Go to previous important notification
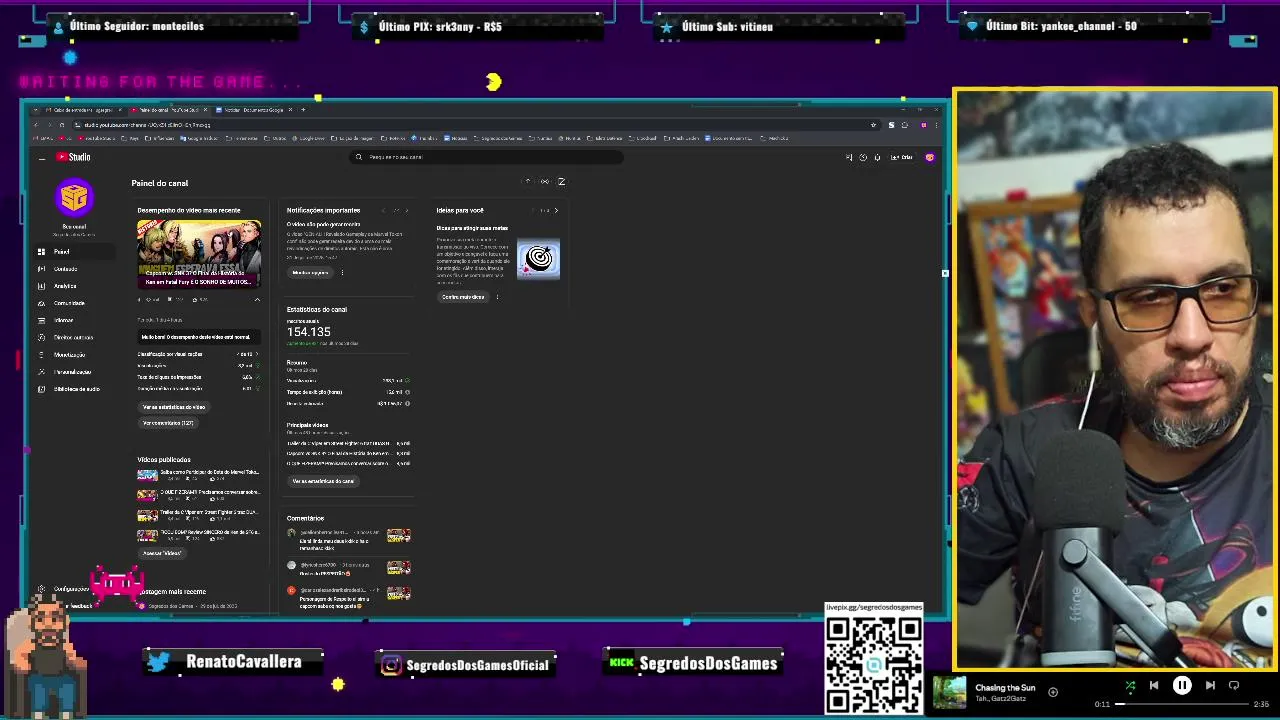1280x720 pixels. coord(384,210)
